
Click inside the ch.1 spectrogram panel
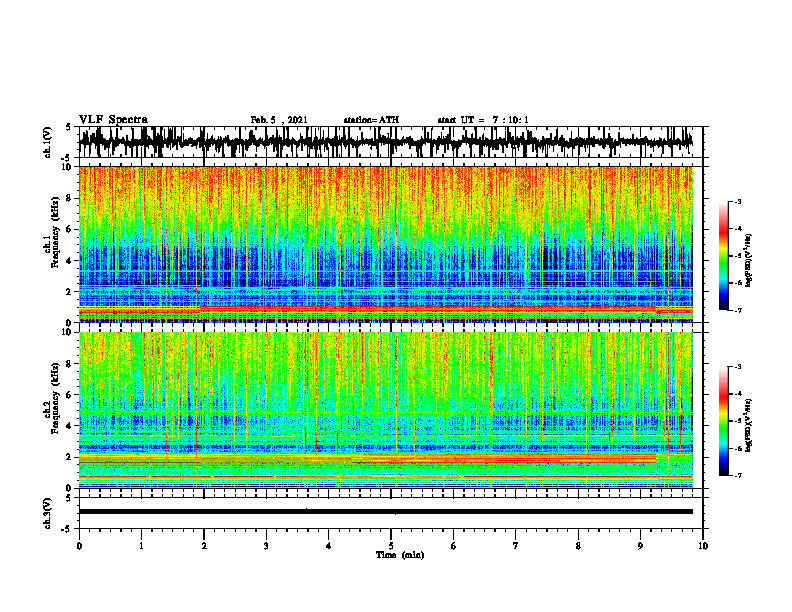pos(386,244)
